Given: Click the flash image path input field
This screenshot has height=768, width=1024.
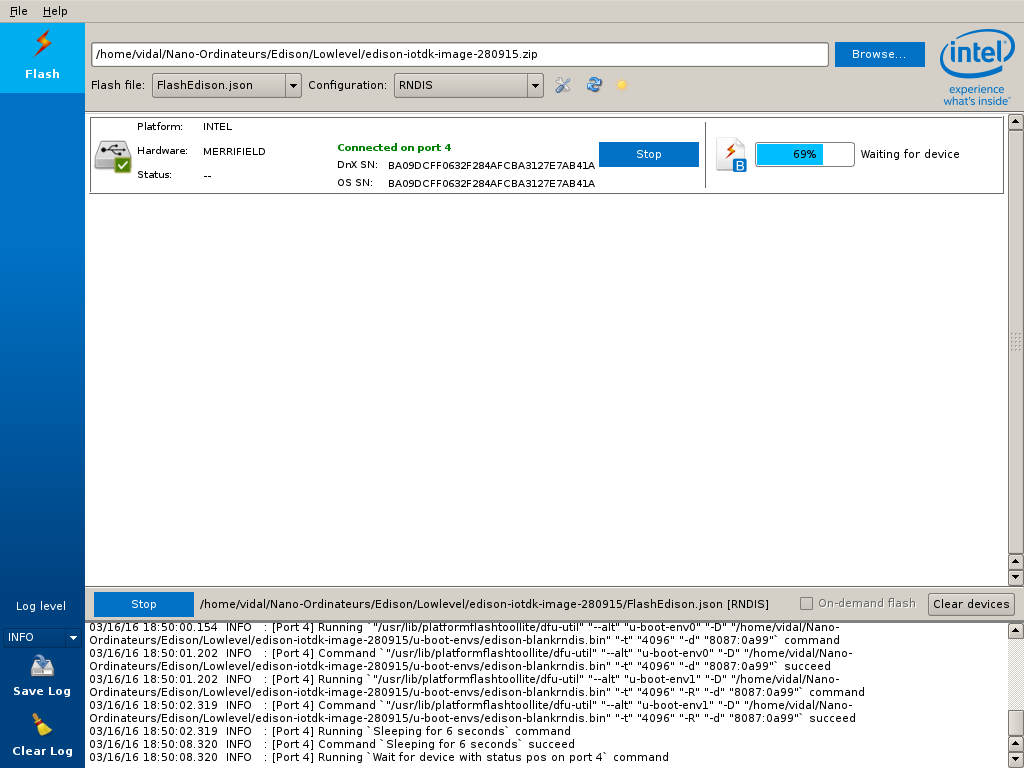Looking at the screenshot, I should 459,54.
